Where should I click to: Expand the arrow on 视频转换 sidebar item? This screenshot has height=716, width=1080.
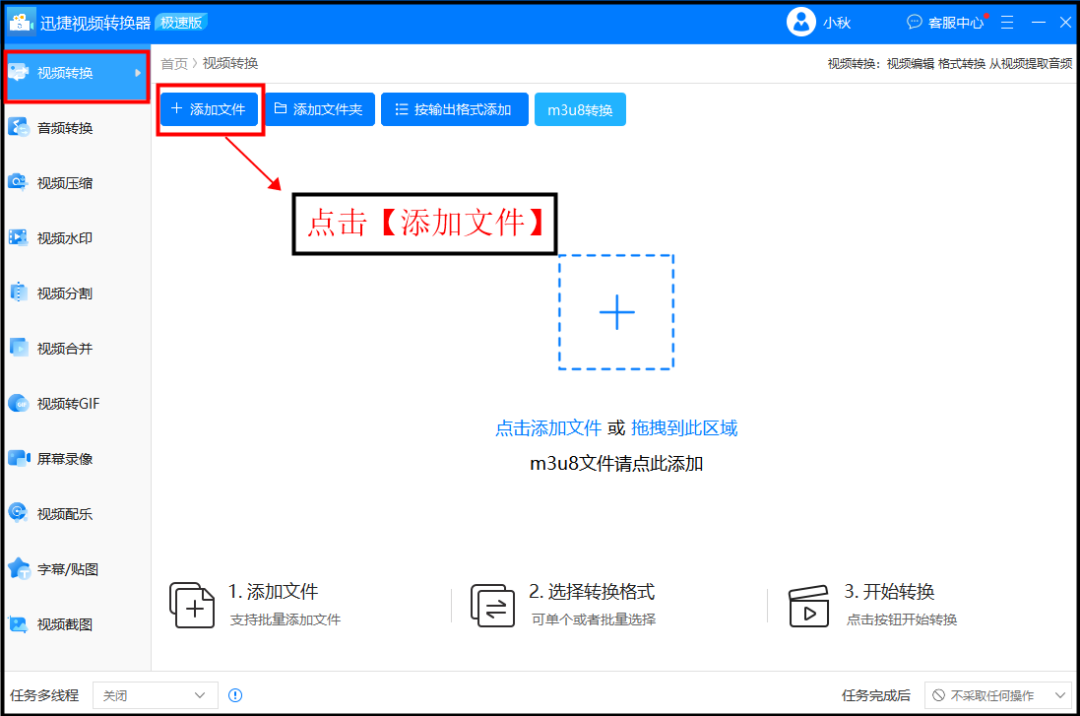[x=138, y=73]
